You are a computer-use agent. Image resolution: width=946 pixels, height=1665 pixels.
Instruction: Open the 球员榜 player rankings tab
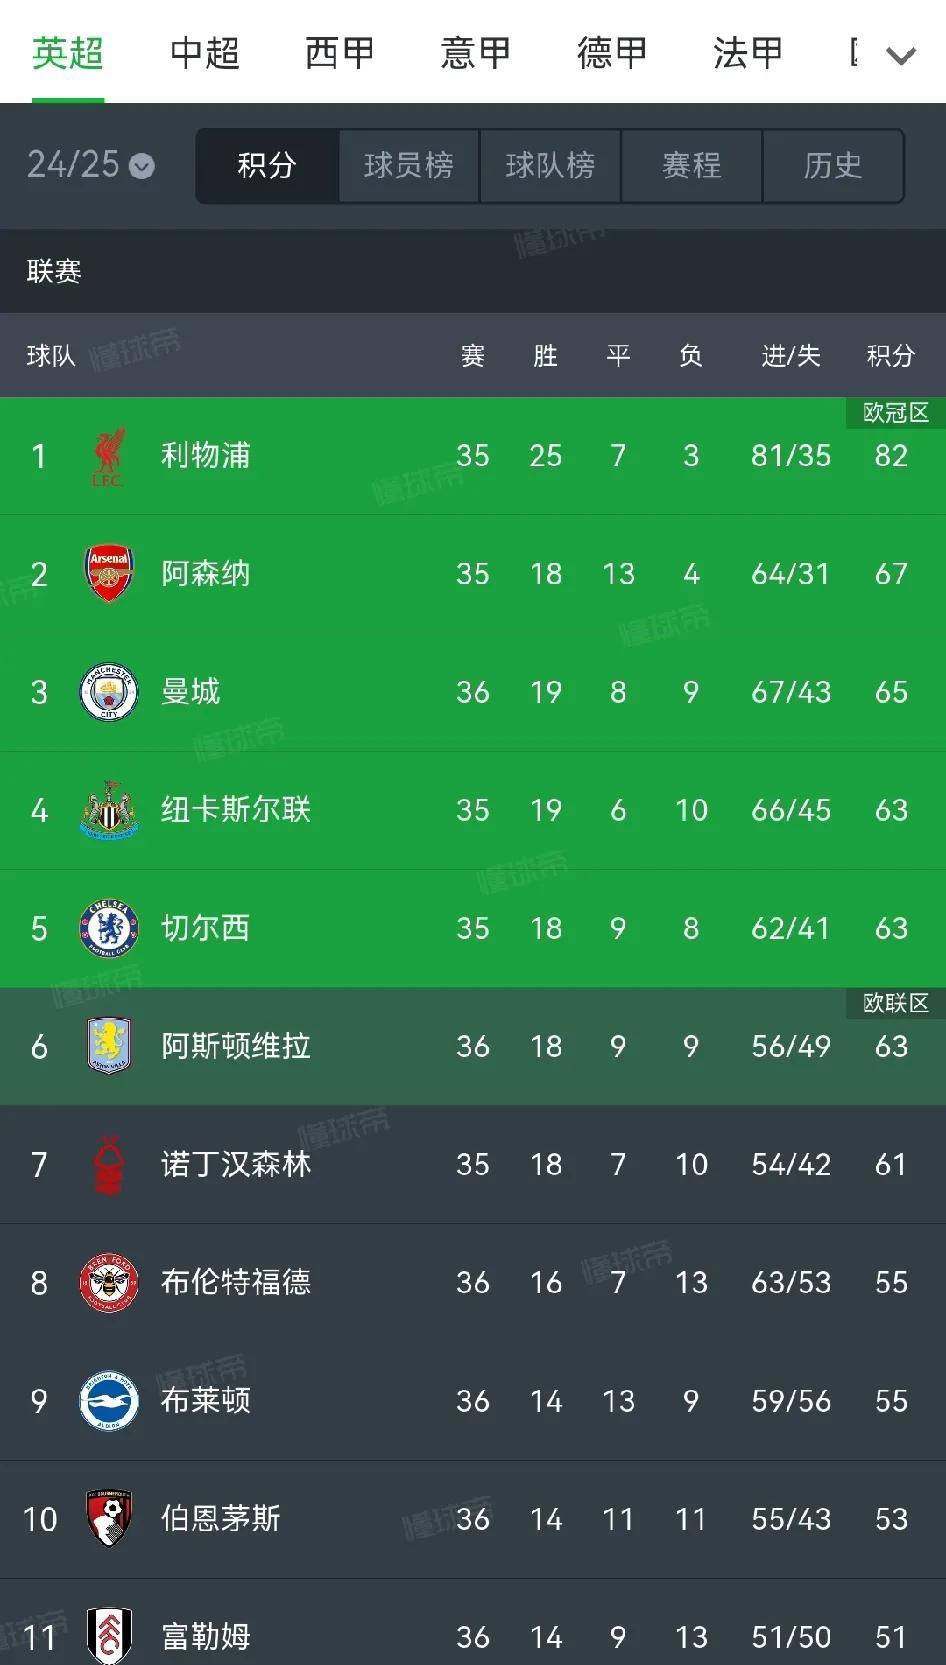pos(409,165)
